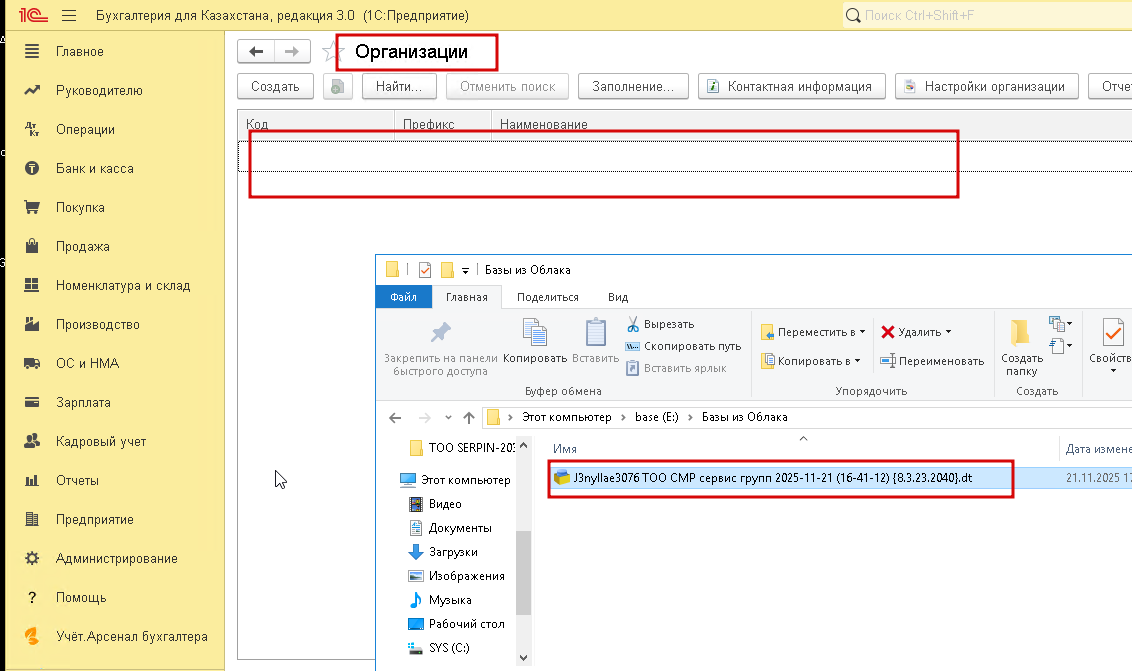
Task: Click Закрепить на панели быстрого доступа
Action: coord(440,349)
